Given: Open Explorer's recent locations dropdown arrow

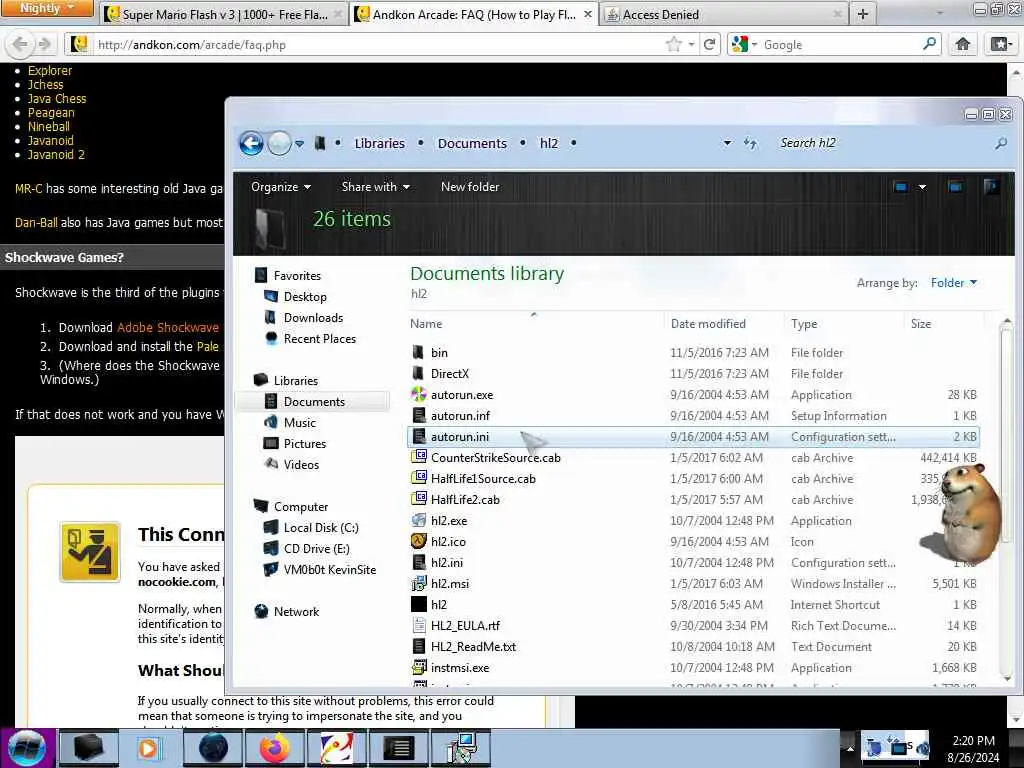Looking at the screenshot, I should coord(299,144).
